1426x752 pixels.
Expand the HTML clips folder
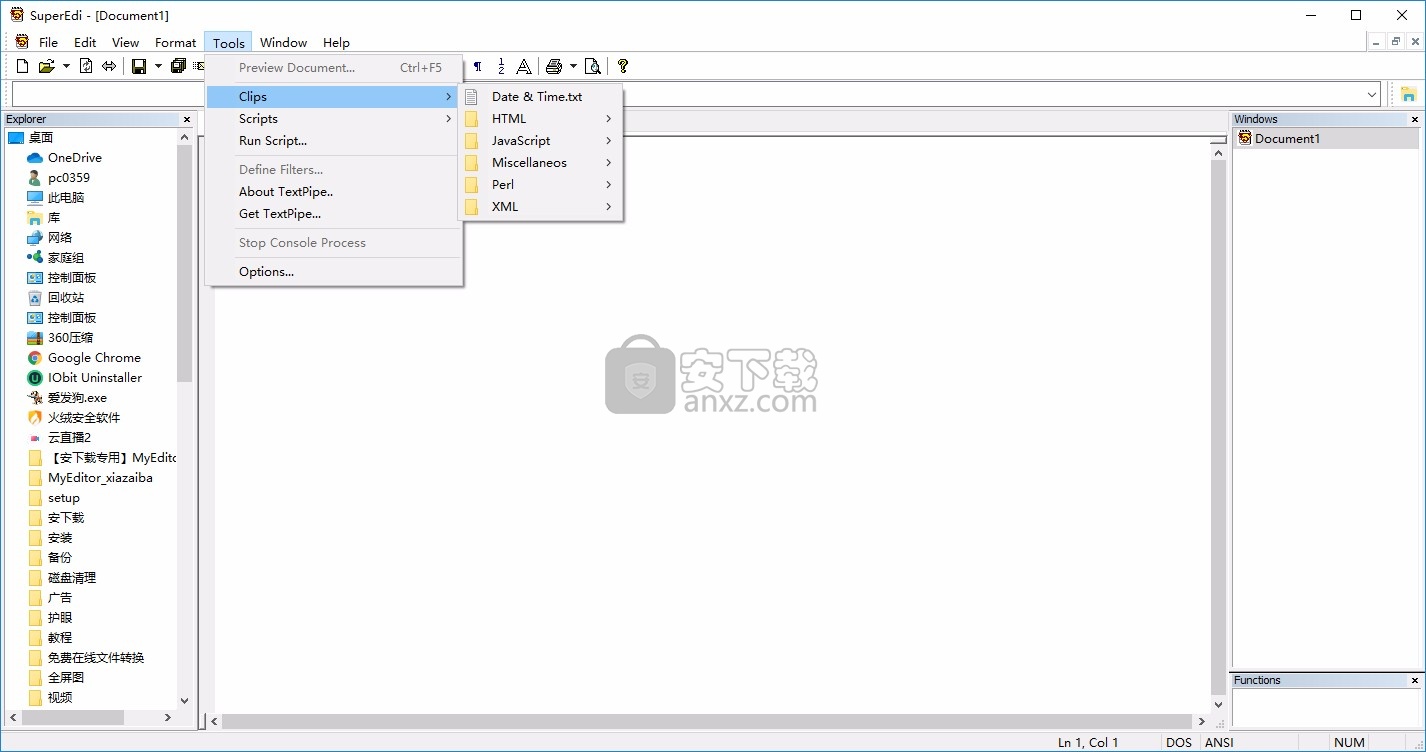click(x=540, y=118)
